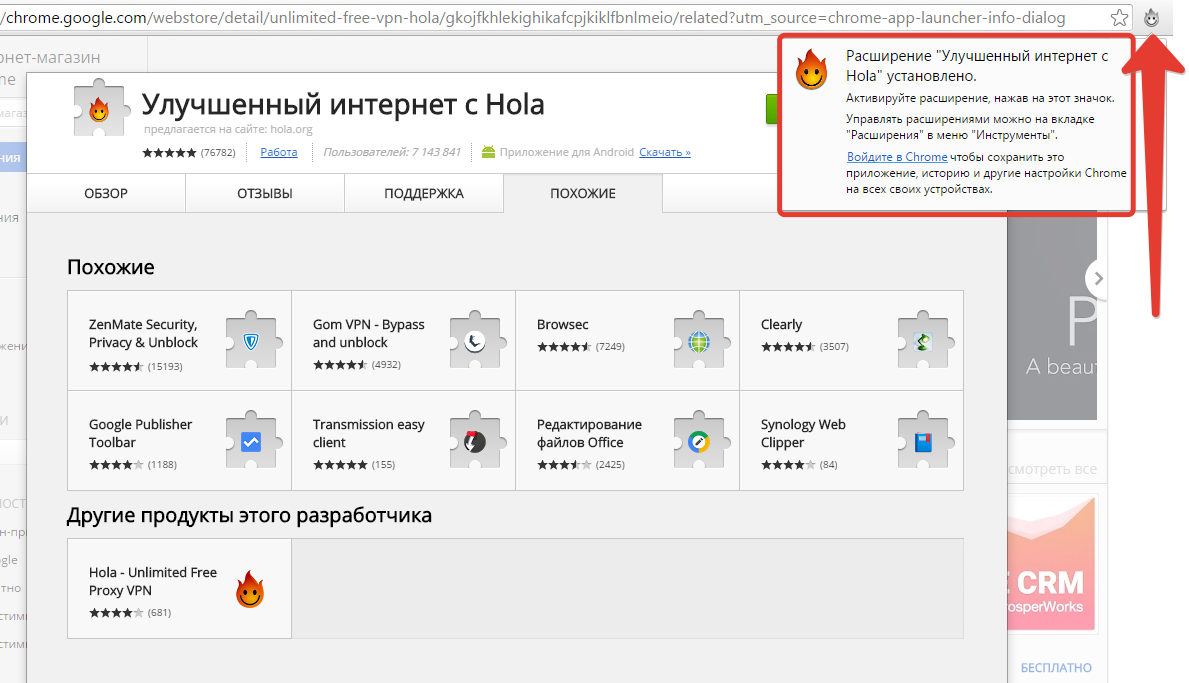This screenshot has height=683, width=1189.
Task: Click the Hola flame in install notification
Action: [811, 70]
